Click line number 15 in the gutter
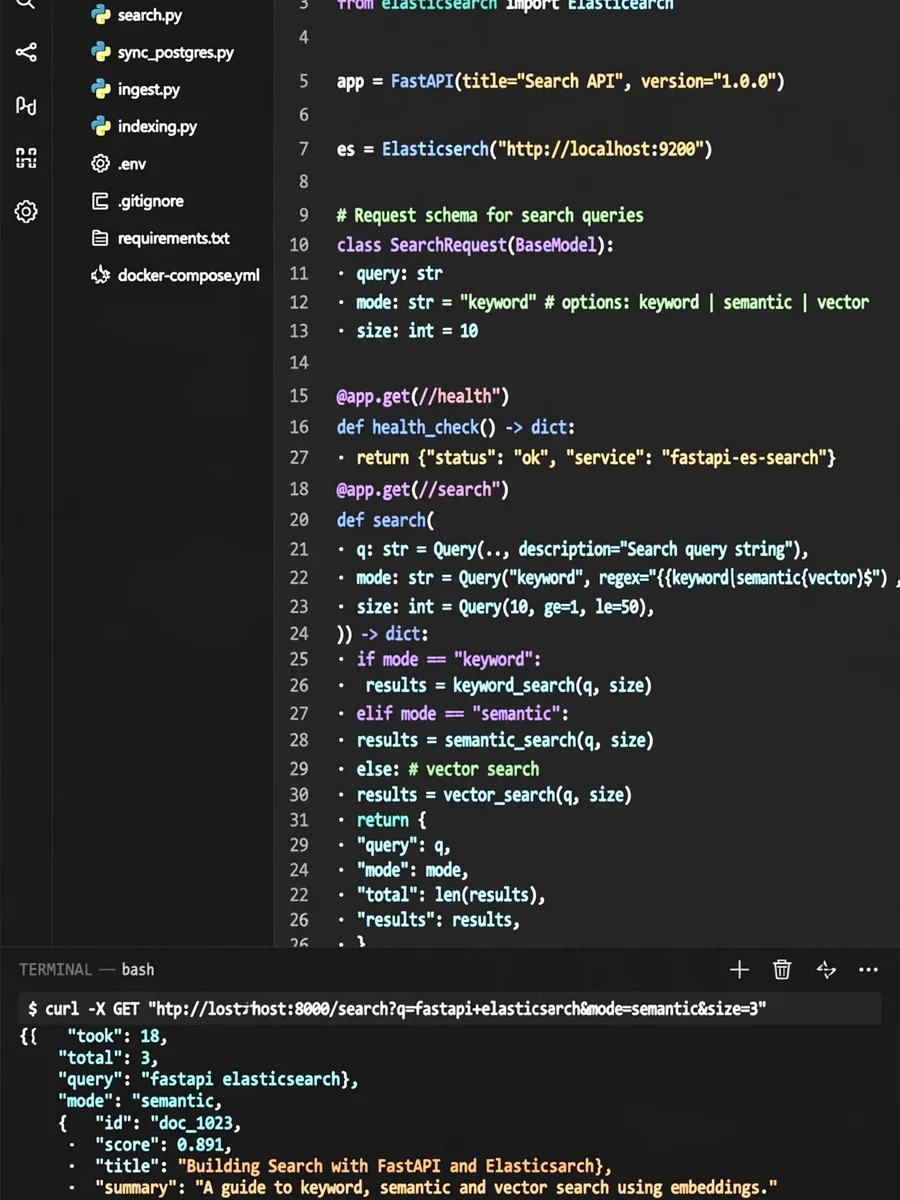900x1200 pixels. [298, 396]
